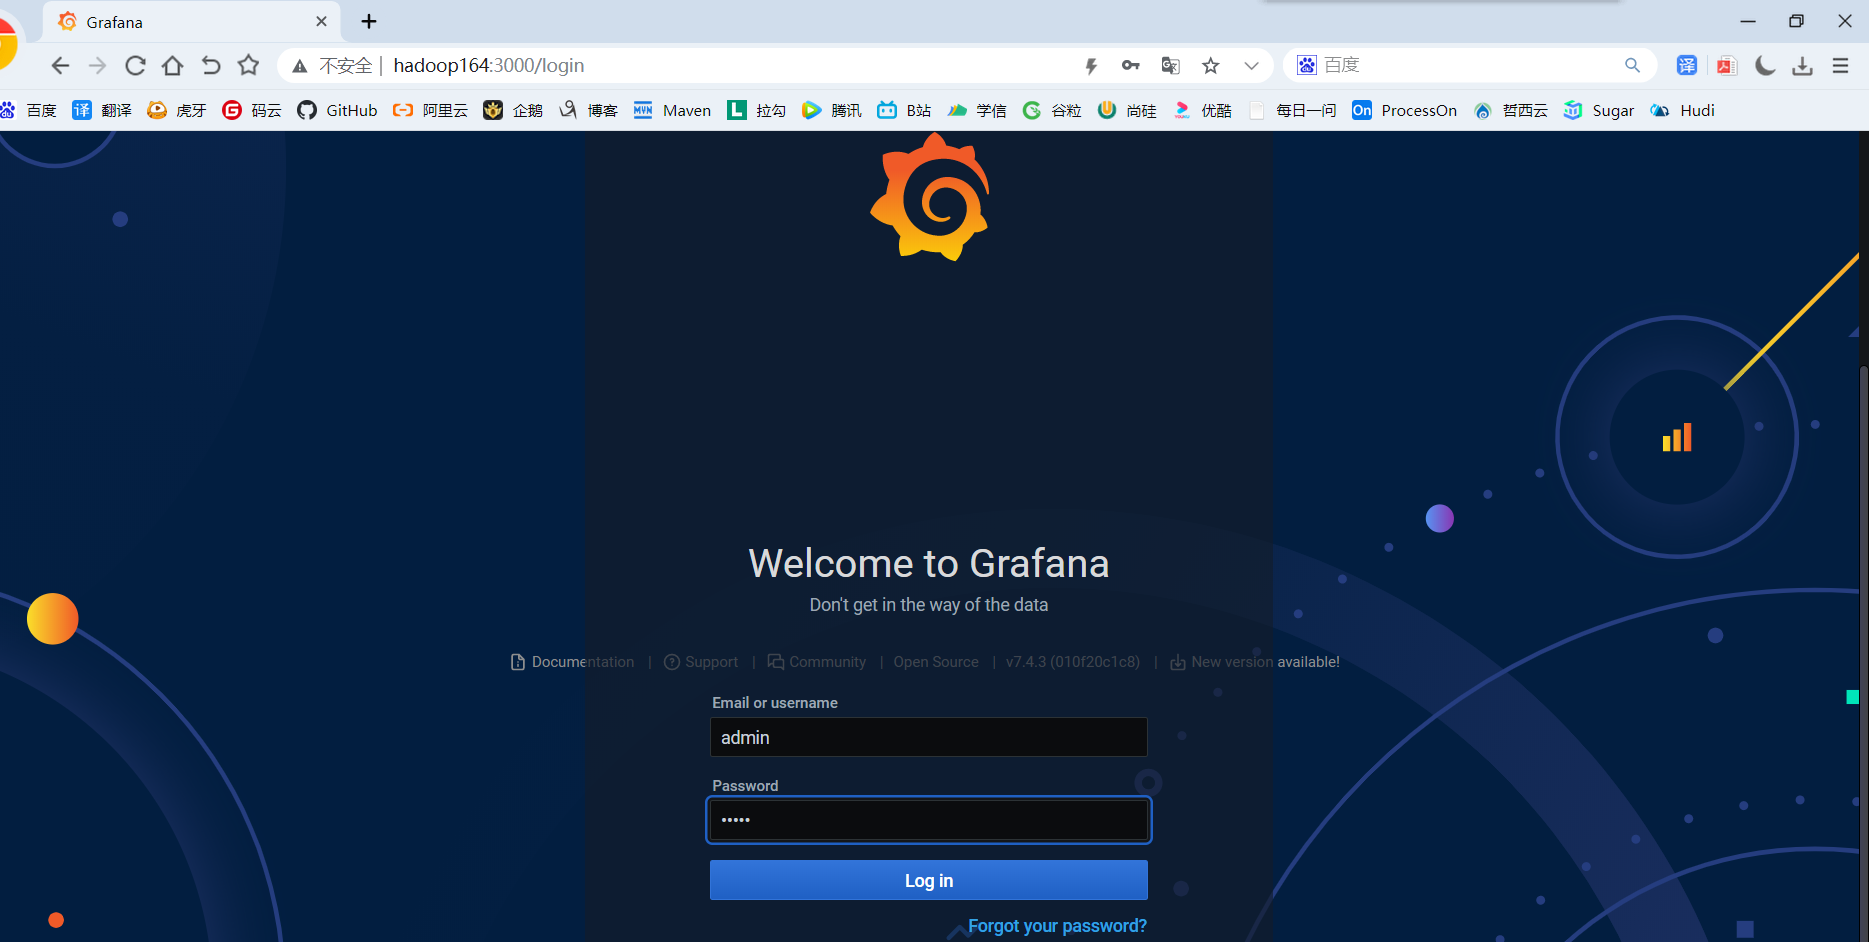This screenshot has height=942, width=1869.
Task: Open the 企鹅 bookmark
Action: pyautogui.click(x=513, y=110)
